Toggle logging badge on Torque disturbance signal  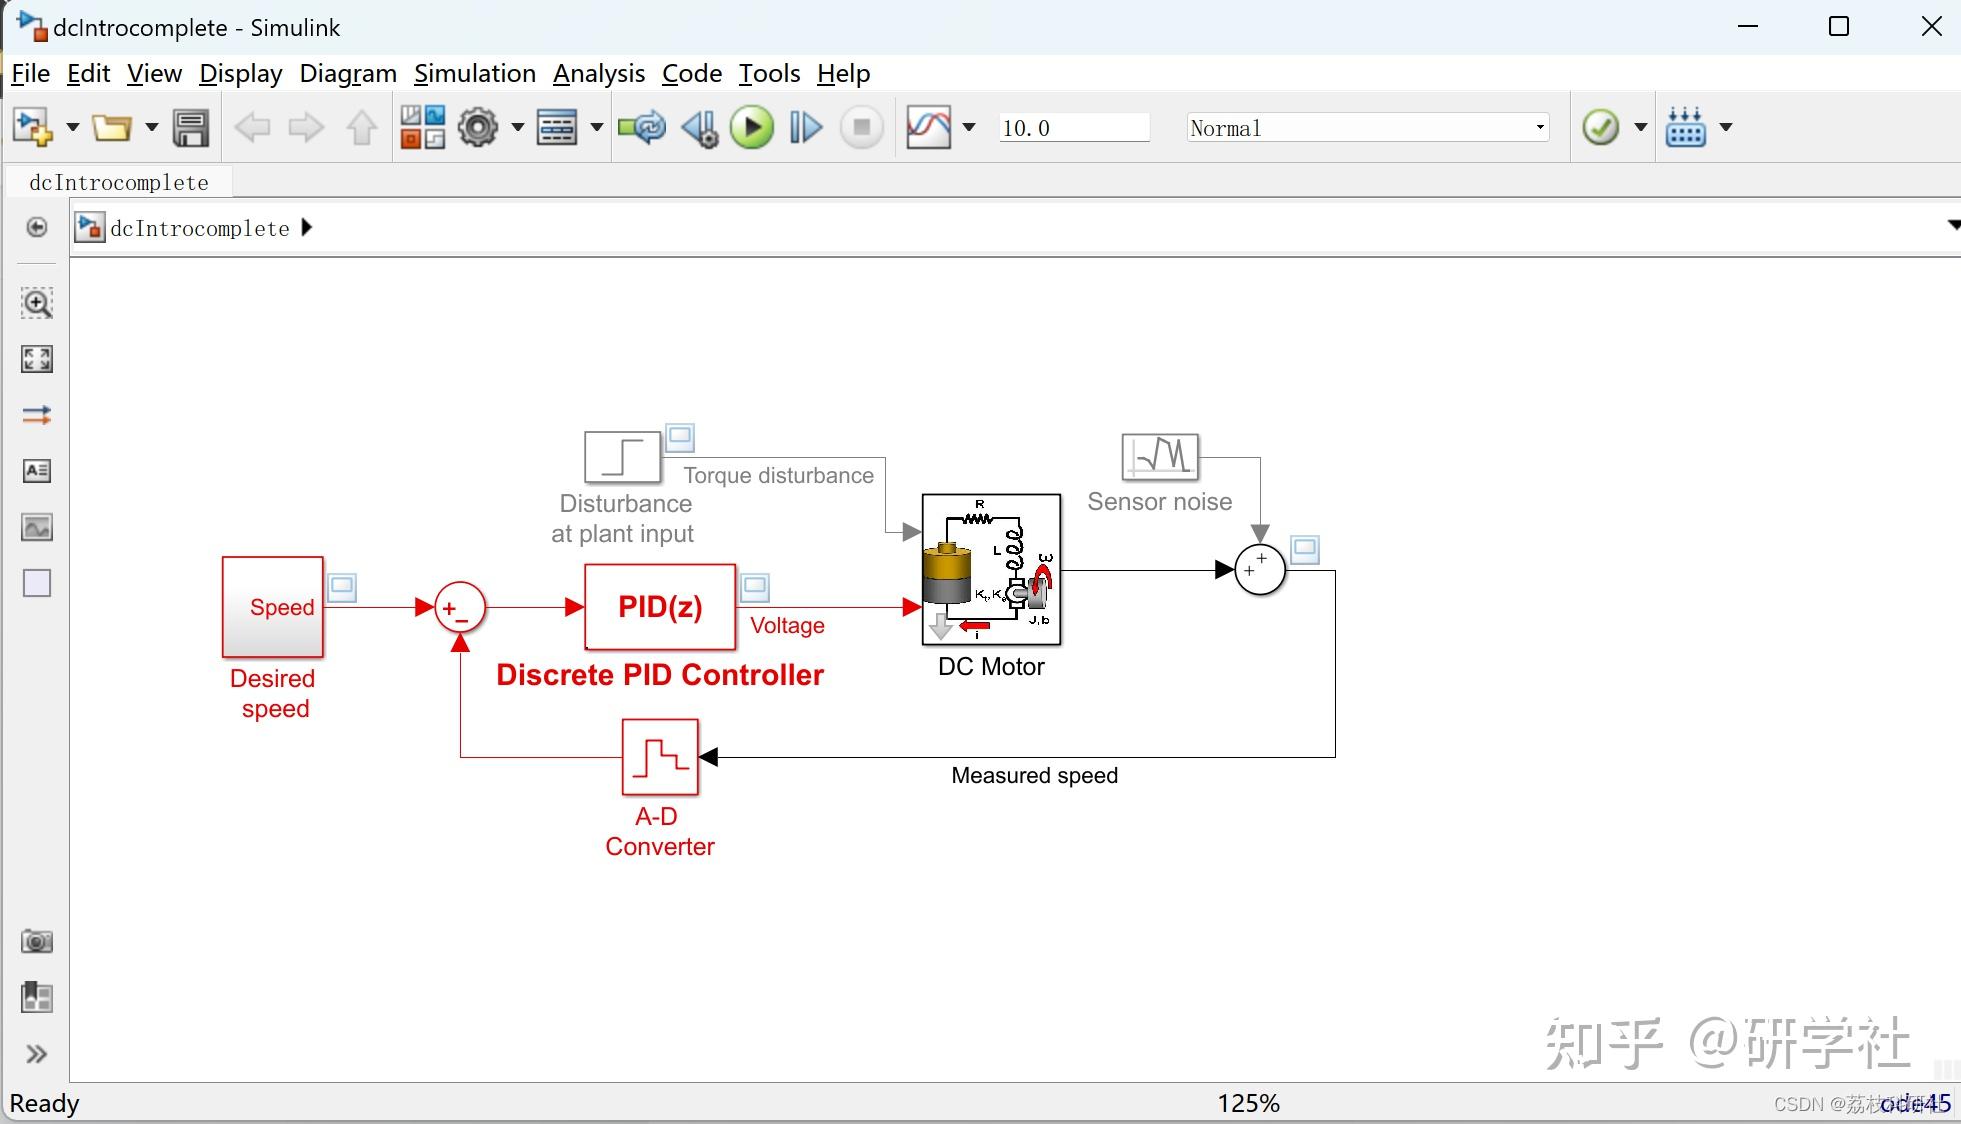680,437
